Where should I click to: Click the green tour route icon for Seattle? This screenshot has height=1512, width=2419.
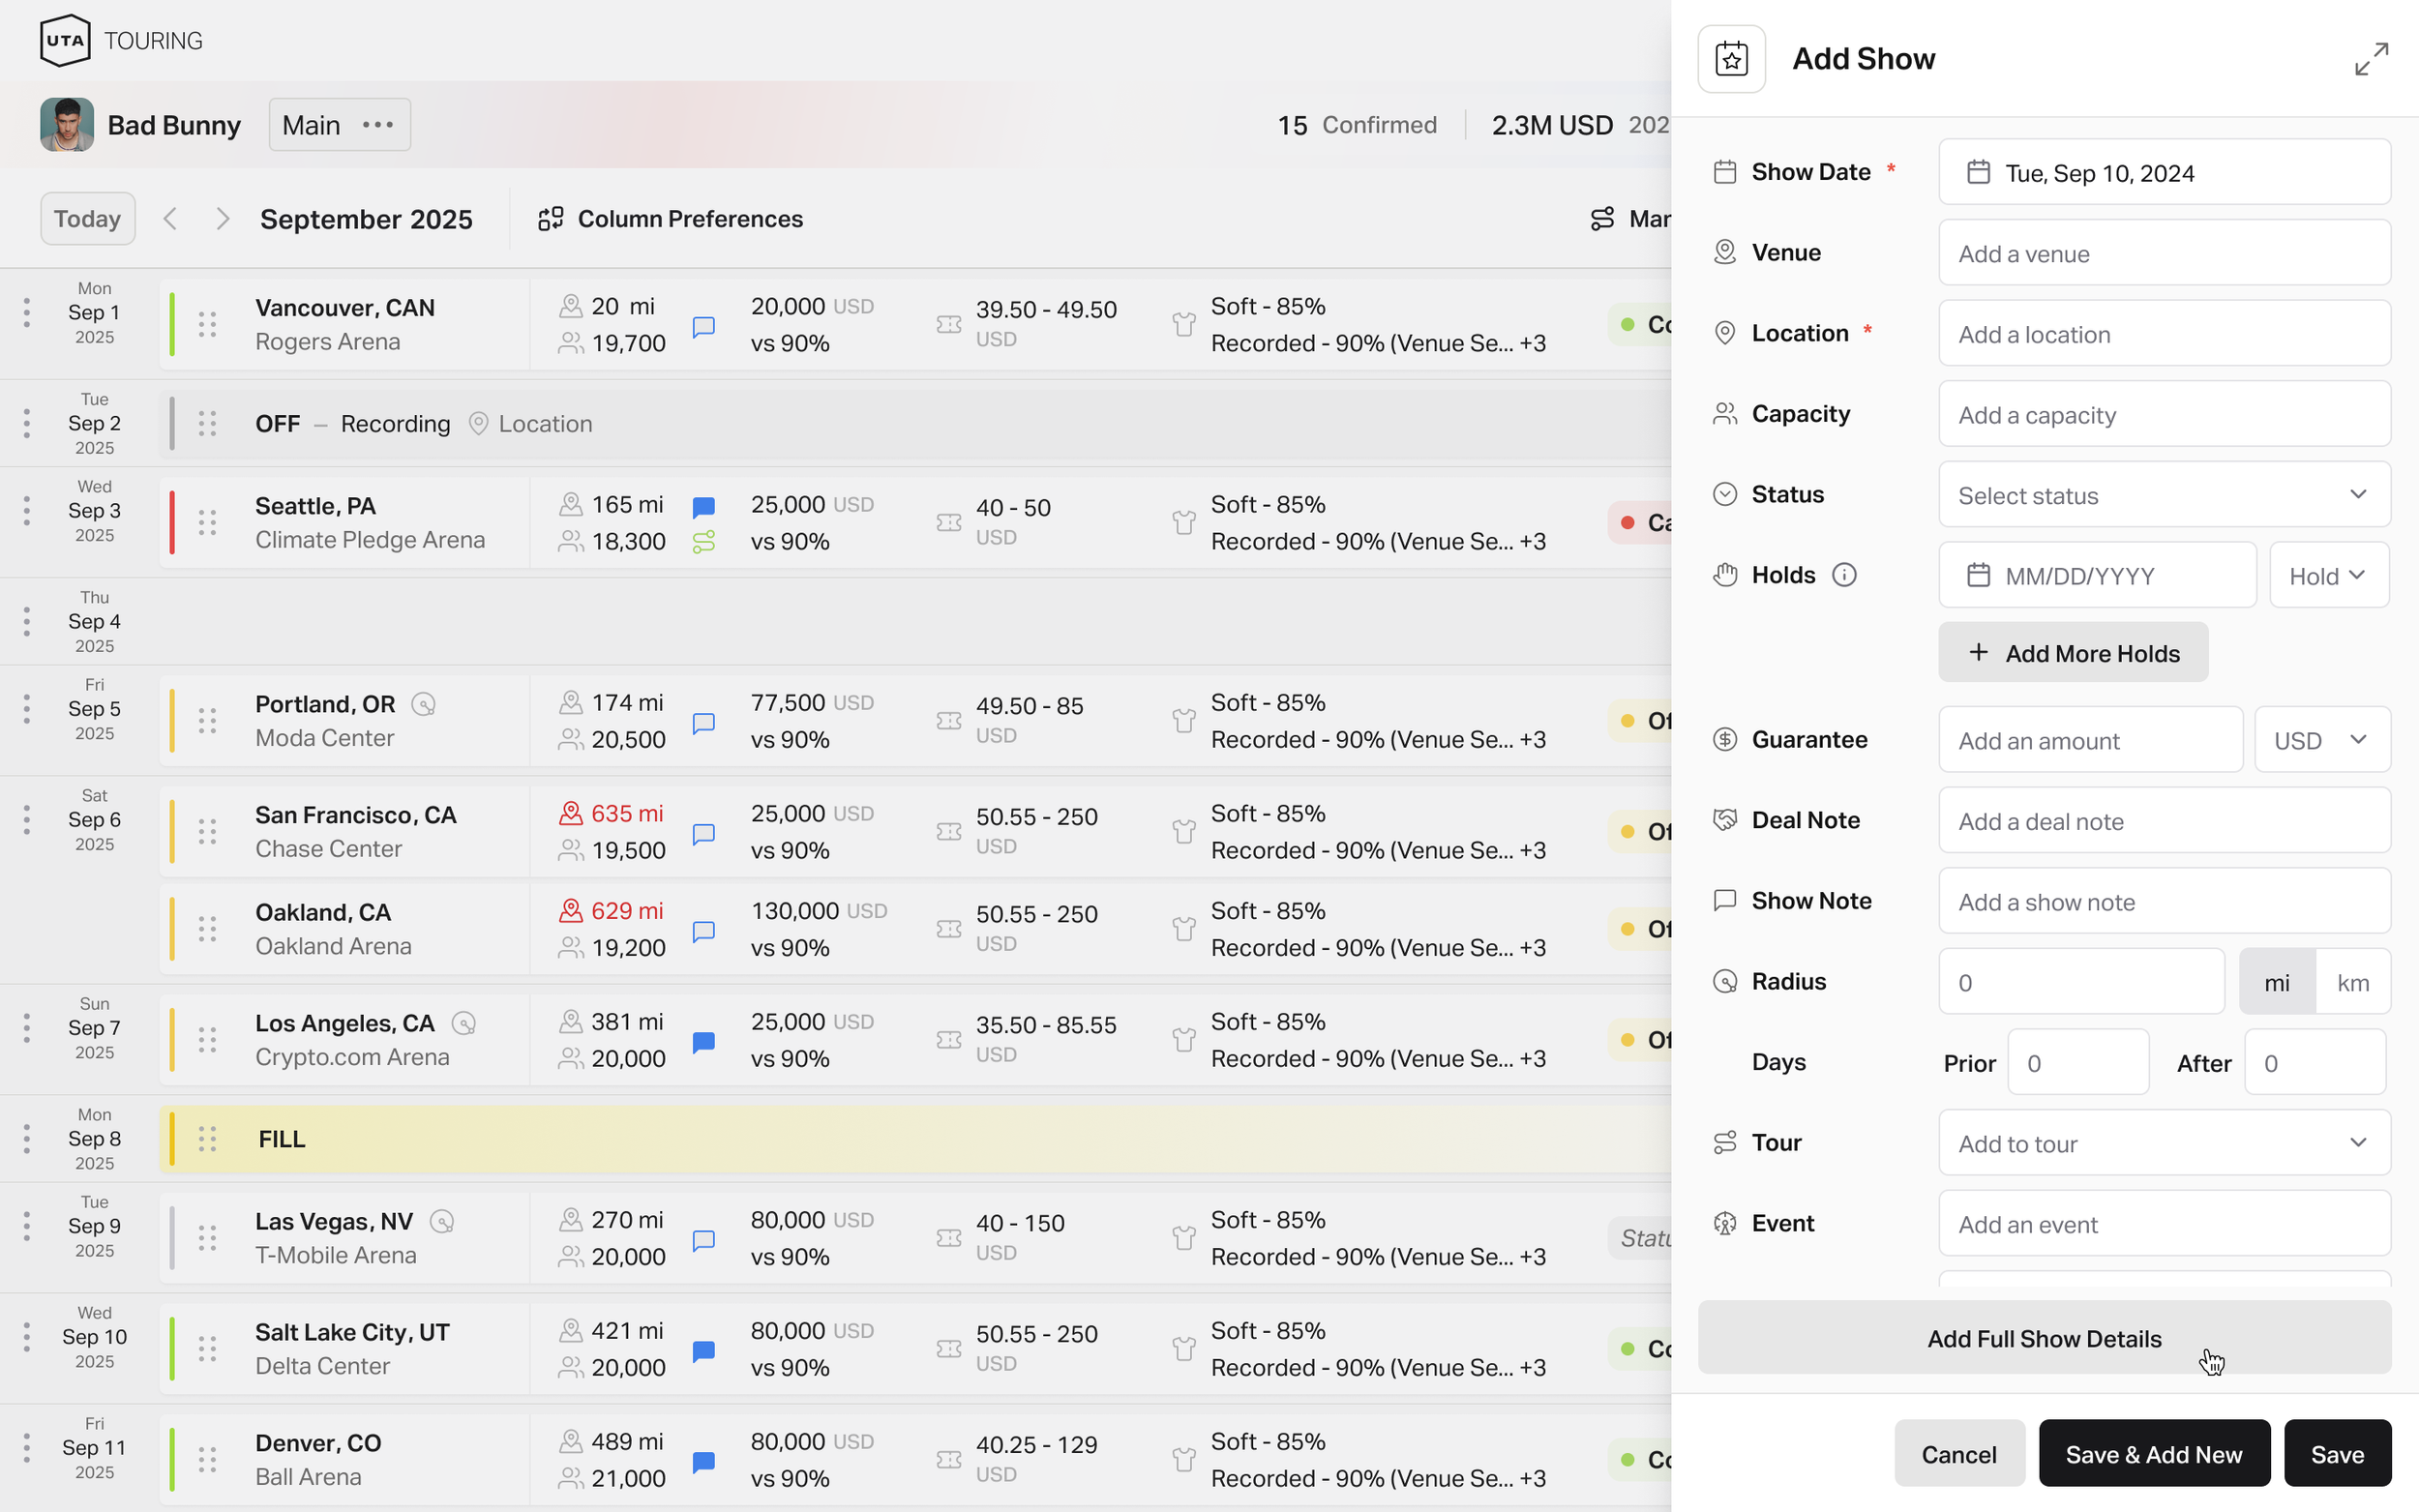pyautogui.click(x=704, y=541)
